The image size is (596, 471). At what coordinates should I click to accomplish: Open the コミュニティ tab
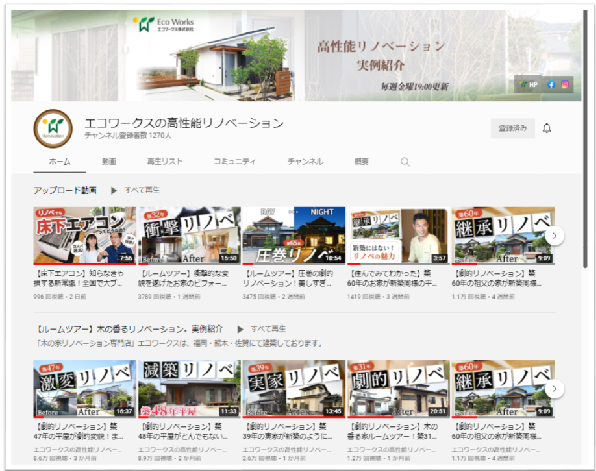[235, 162]
